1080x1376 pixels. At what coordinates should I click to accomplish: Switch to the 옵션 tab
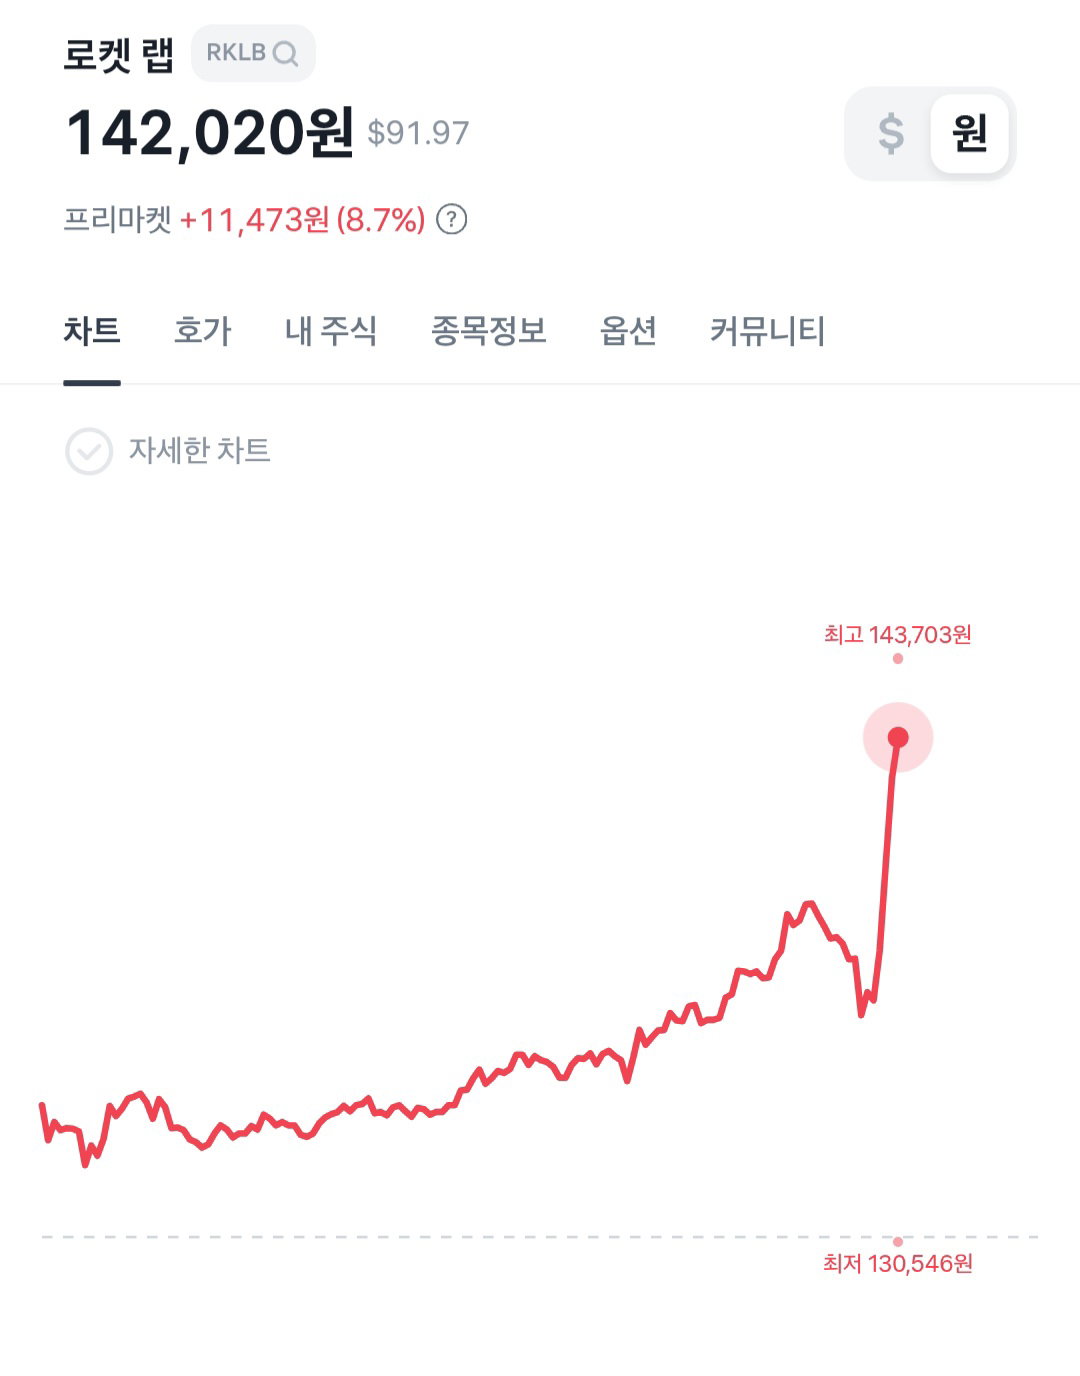tap(628, 331)
